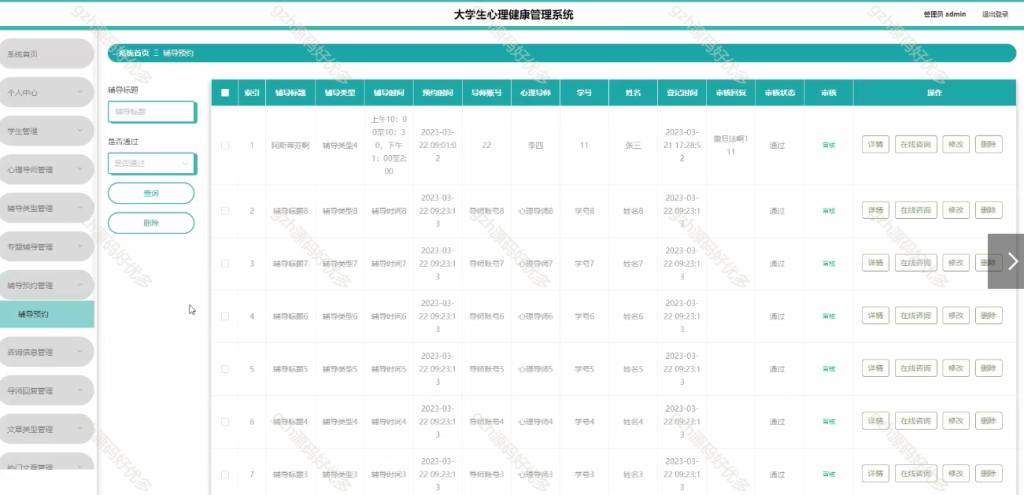The image size is (1024, 495).
Task: Expand 心理导师管理 sidebar menu
Action: [x=47, y=170]
